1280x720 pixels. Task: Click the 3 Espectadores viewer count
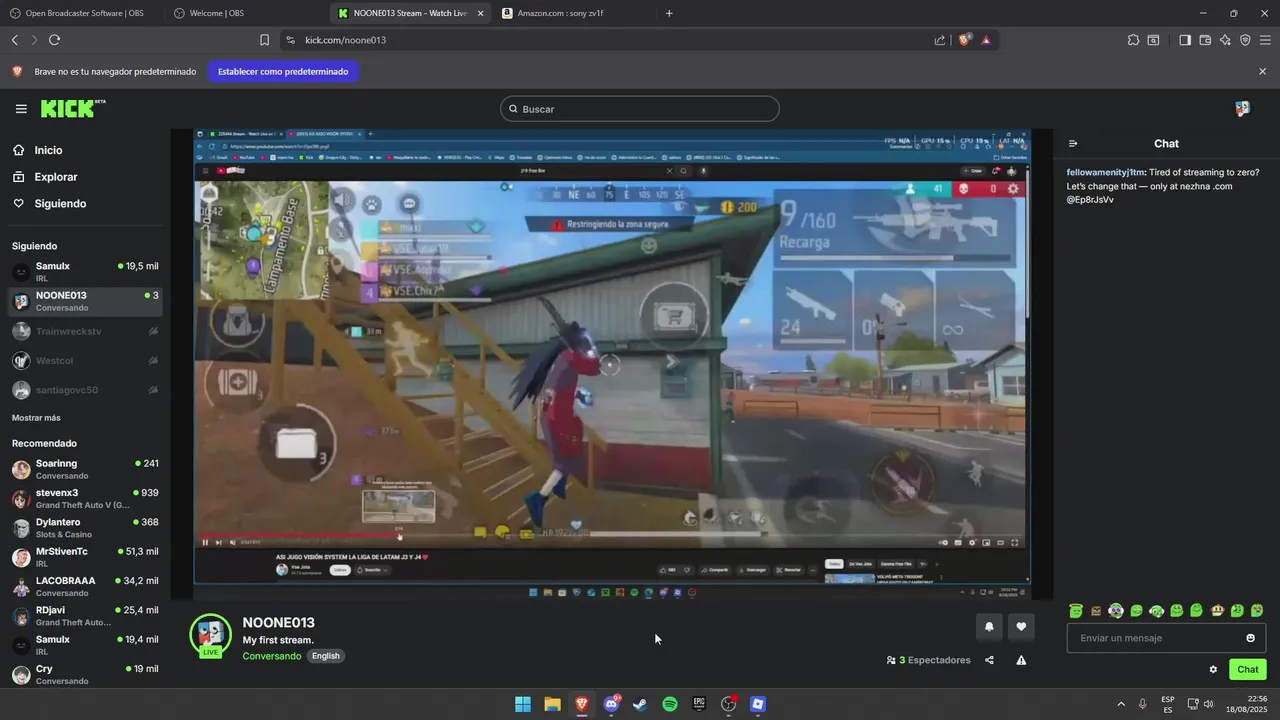pos(928,660)
